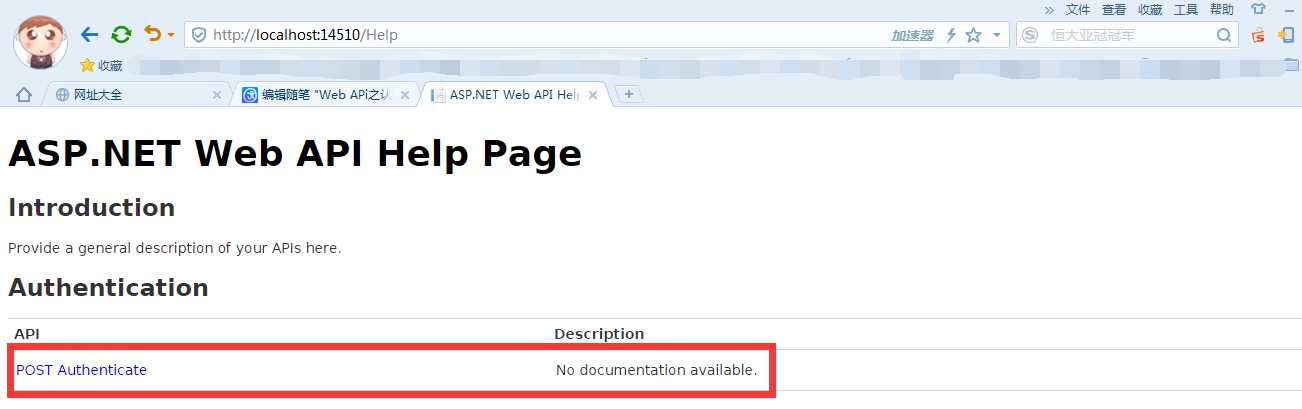
Task: Click the API column header
Action: [x=26, y=334]
